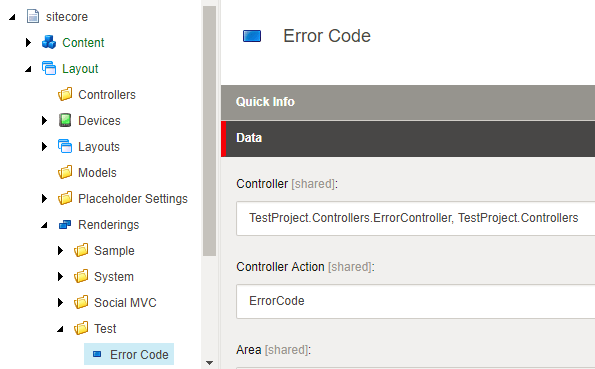Click the Controllers folder icon
The height and width of the screenshot is (369, 595).
(65, 94)
